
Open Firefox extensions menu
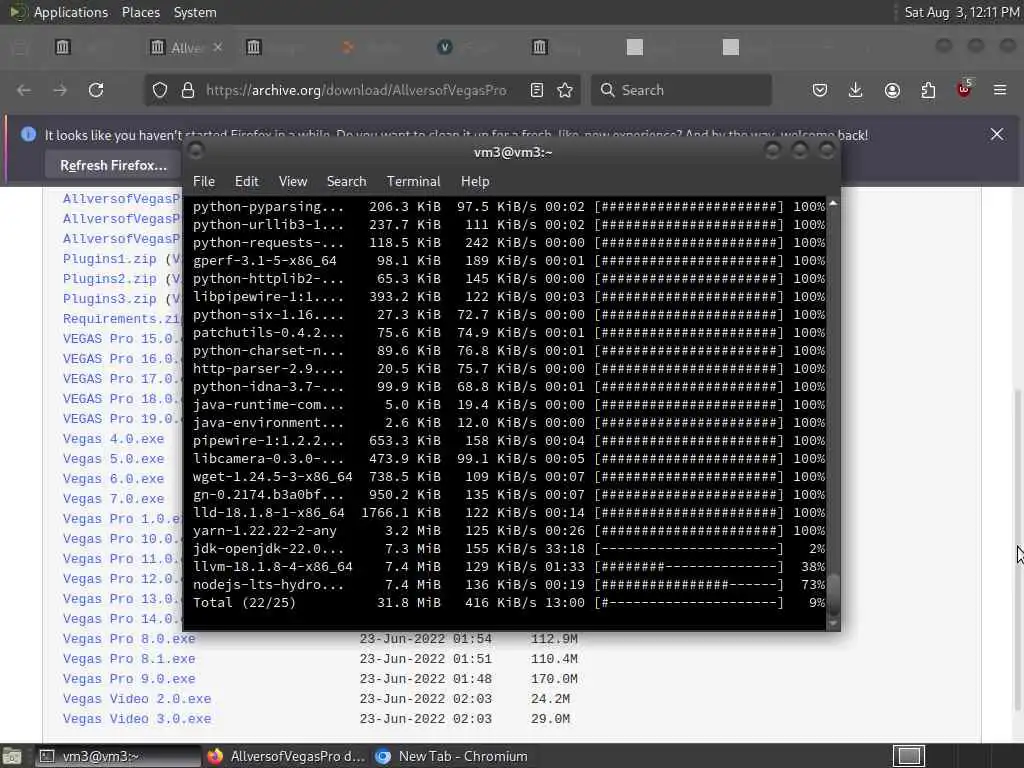pyautogui.click(x=928, y=90)
